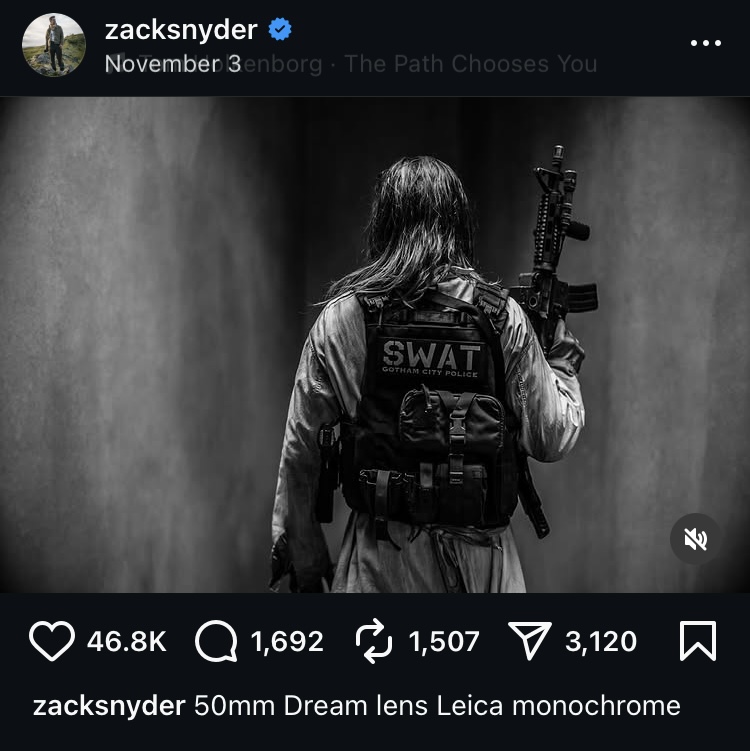Viewport: 750px width, 751px height.
Task: View the 1,507 reposts count
Action: coord(444,641)
